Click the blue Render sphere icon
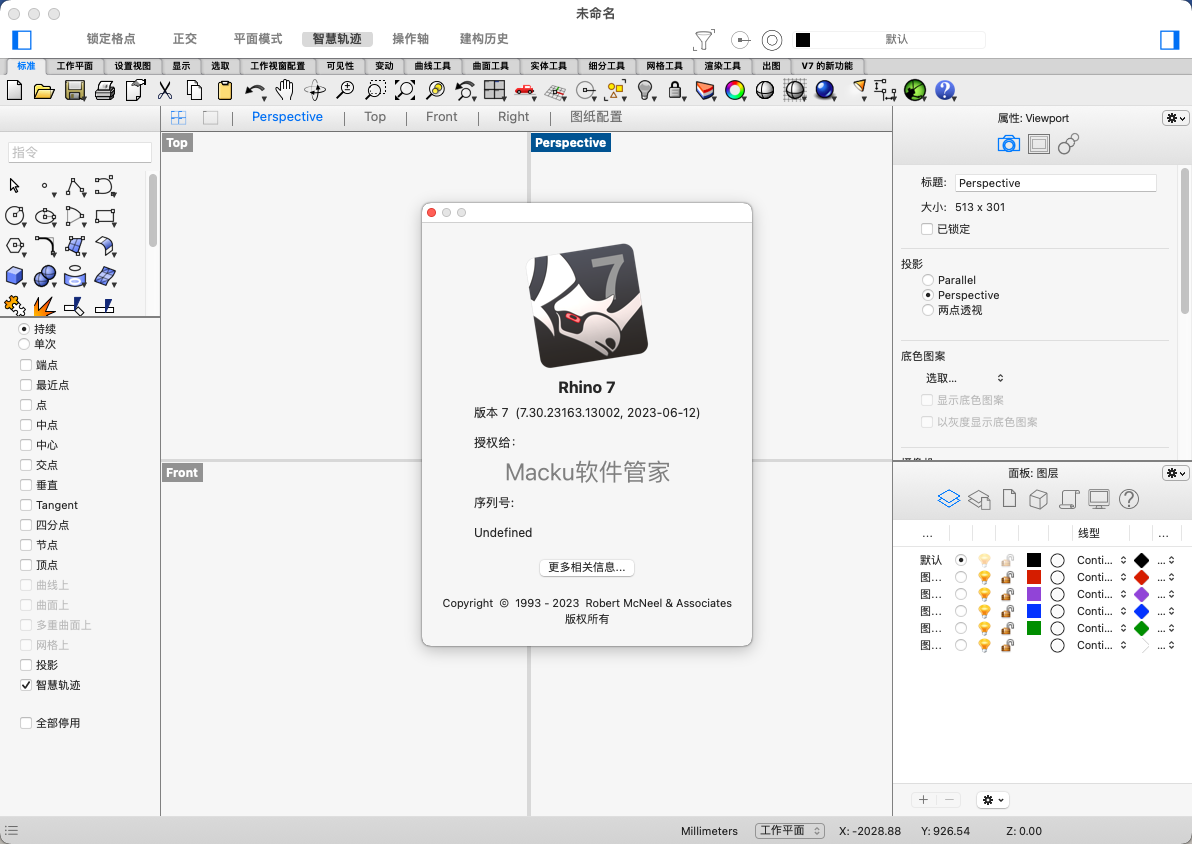This screenshot has width=1192, height=844. pos(825,90)
